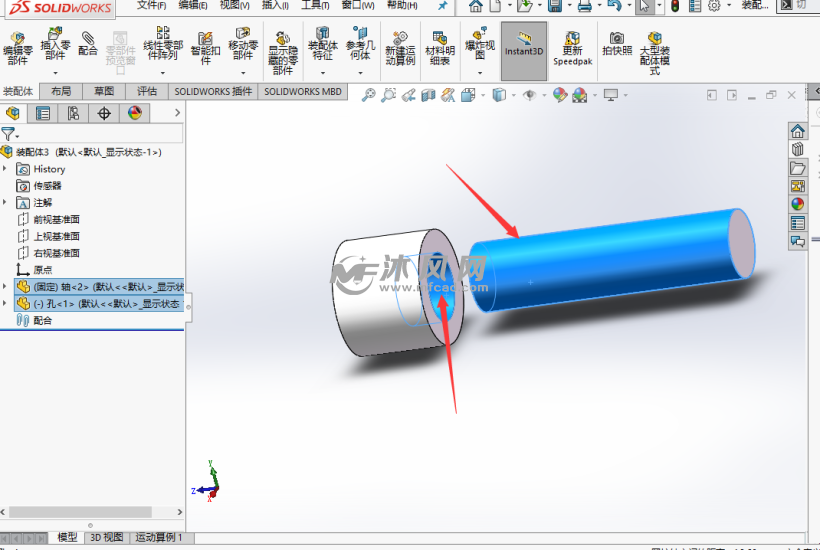The image size is (820, 550).
Task: Expand the Reference Geometry dropdown arrow
Action: pyautogui.click(x=360, y=73)
